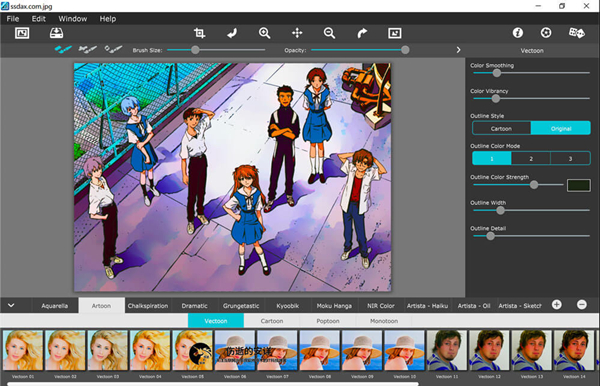This screenshot has height=386, width=600.
Task: Set Outline Style to Cartoon
Action: tap(501, 129)
